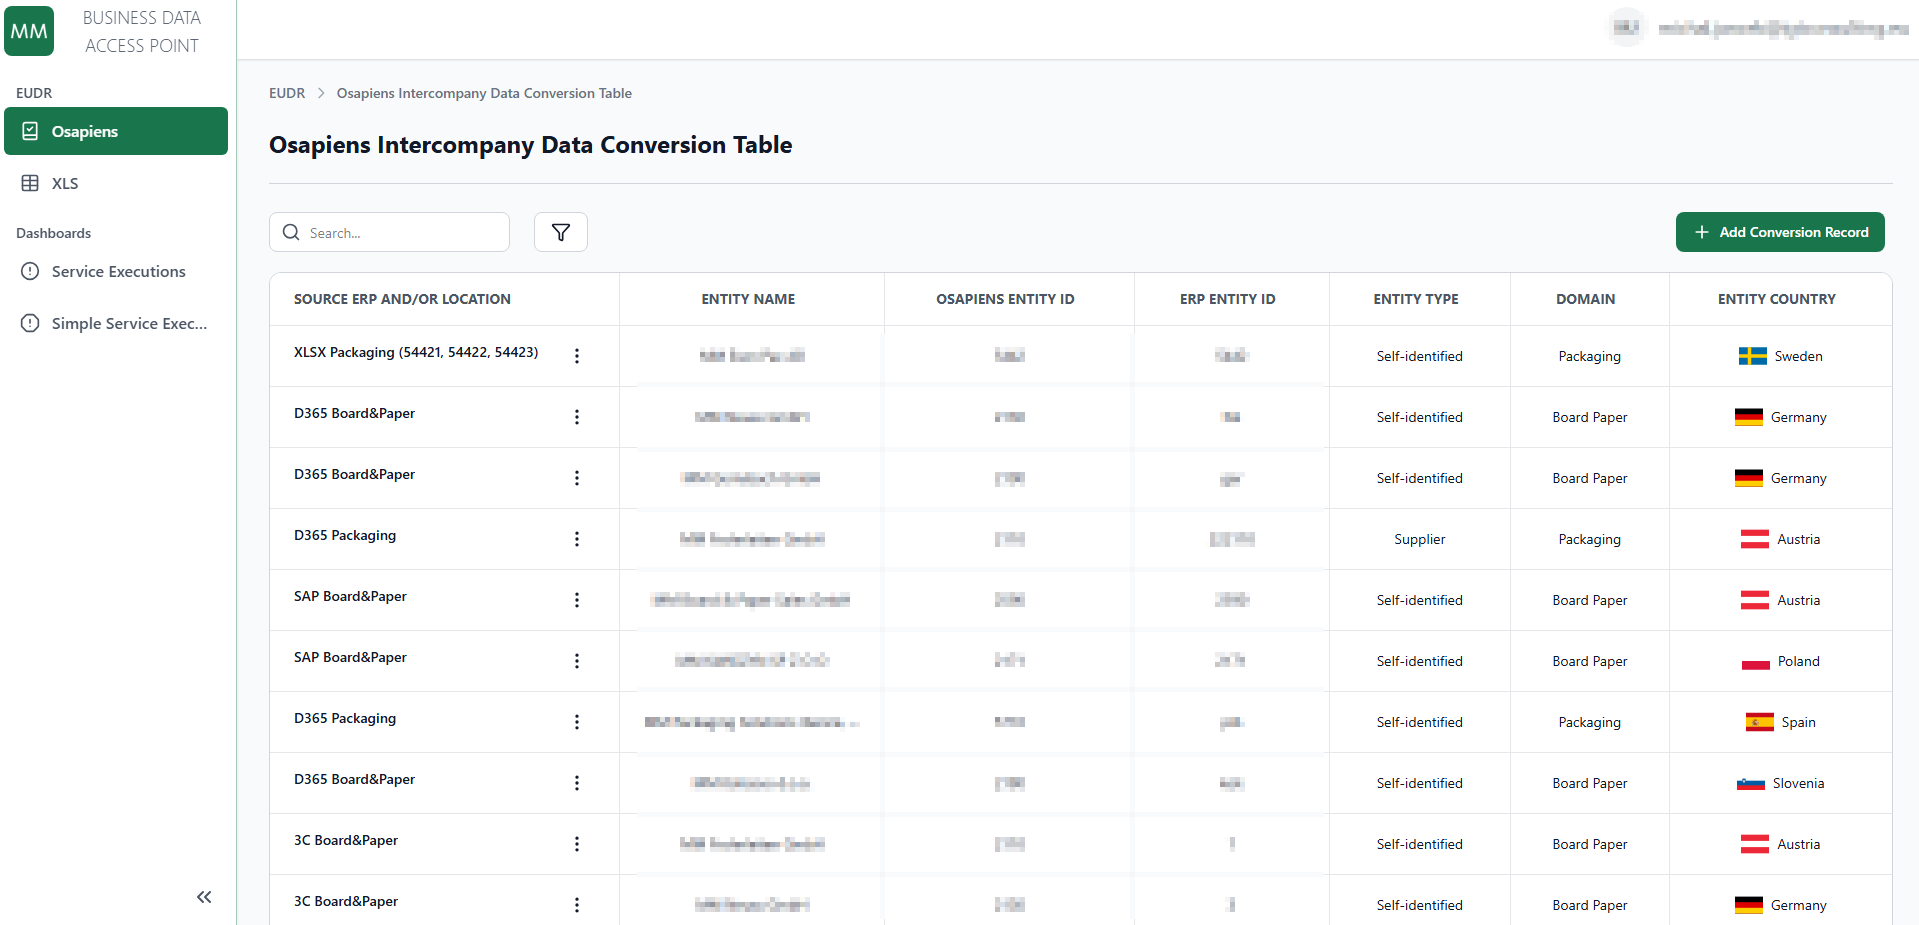Open row menu for XLSX Packaging row
Viewport: 1919px width, 925px height.
point(577,356)
